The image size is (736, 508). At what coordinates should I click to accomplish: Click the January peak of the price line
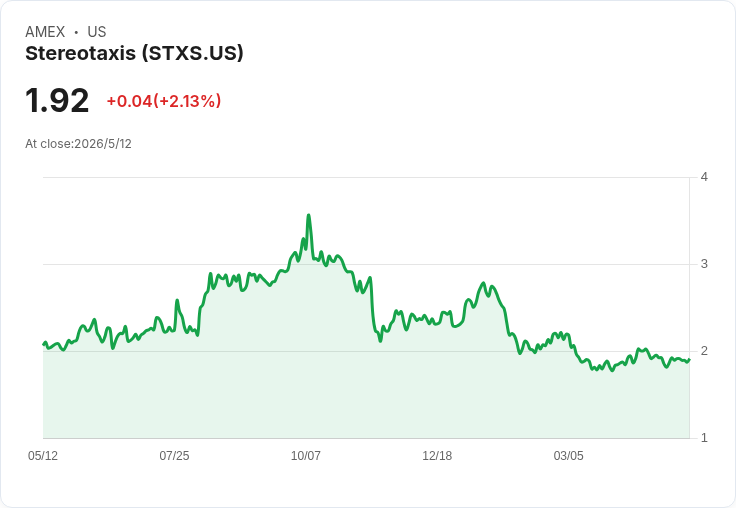(483, 283)
